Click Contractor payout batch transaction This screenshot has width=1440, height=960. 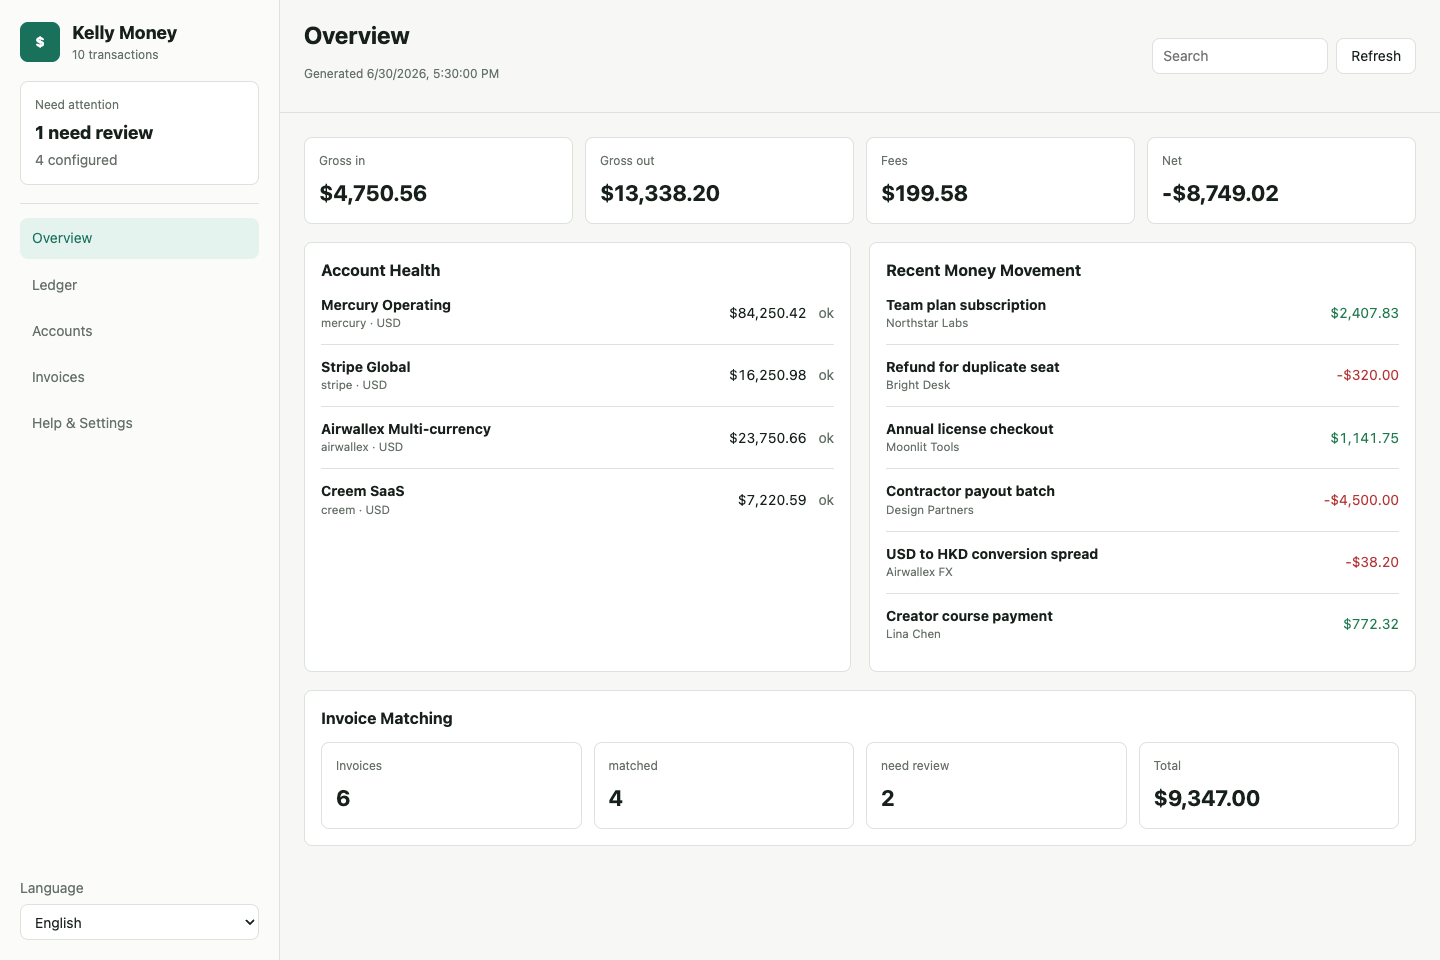click(1142, 500)
